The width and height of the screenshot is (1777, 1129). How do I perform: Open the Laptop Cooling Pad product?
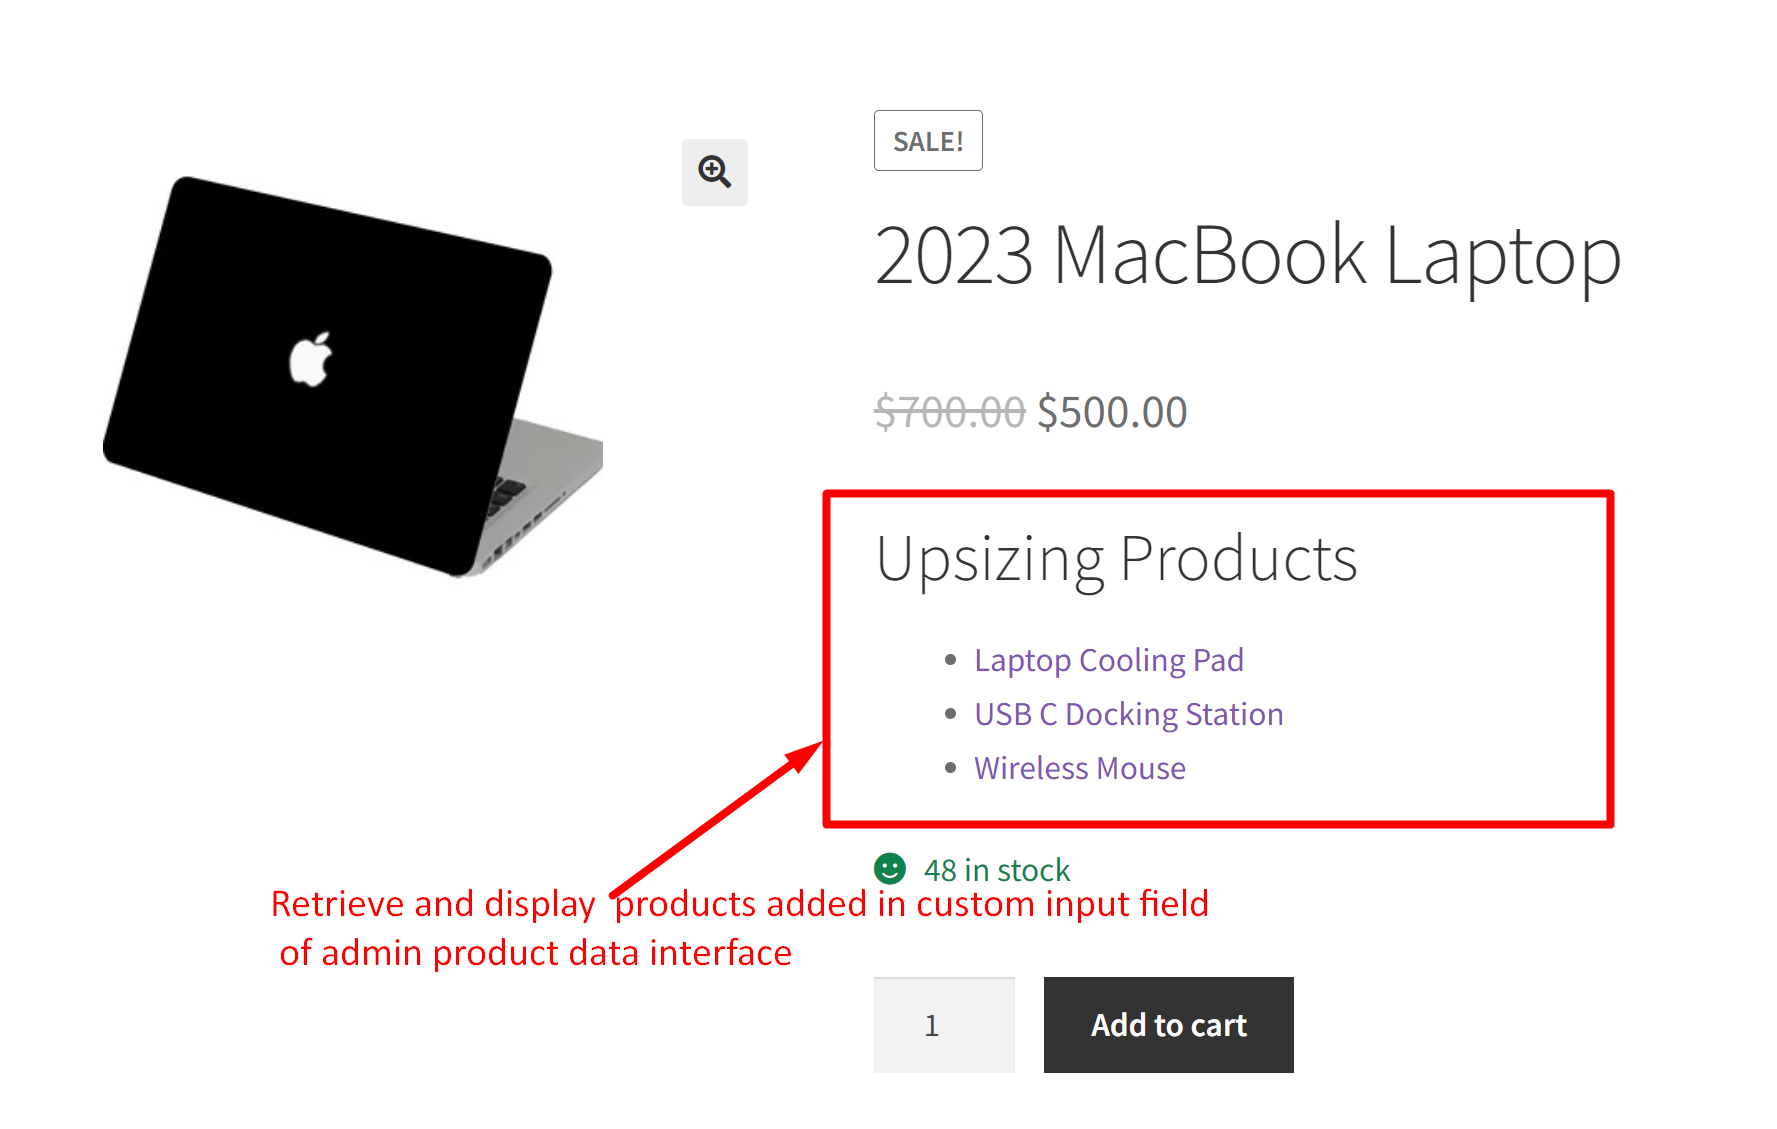point(1108,660)
